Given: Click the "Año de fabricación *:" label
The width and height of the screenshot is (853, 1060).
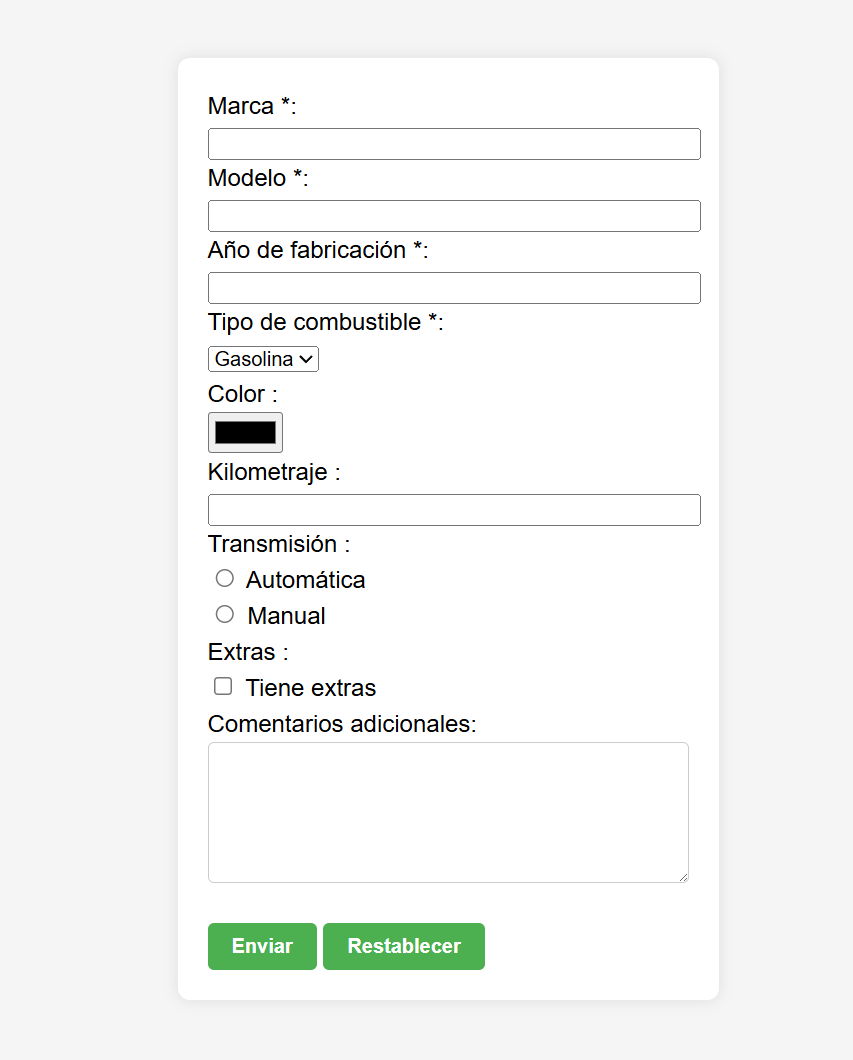Looking at the screenshot, I should click(x=318, y=250).
